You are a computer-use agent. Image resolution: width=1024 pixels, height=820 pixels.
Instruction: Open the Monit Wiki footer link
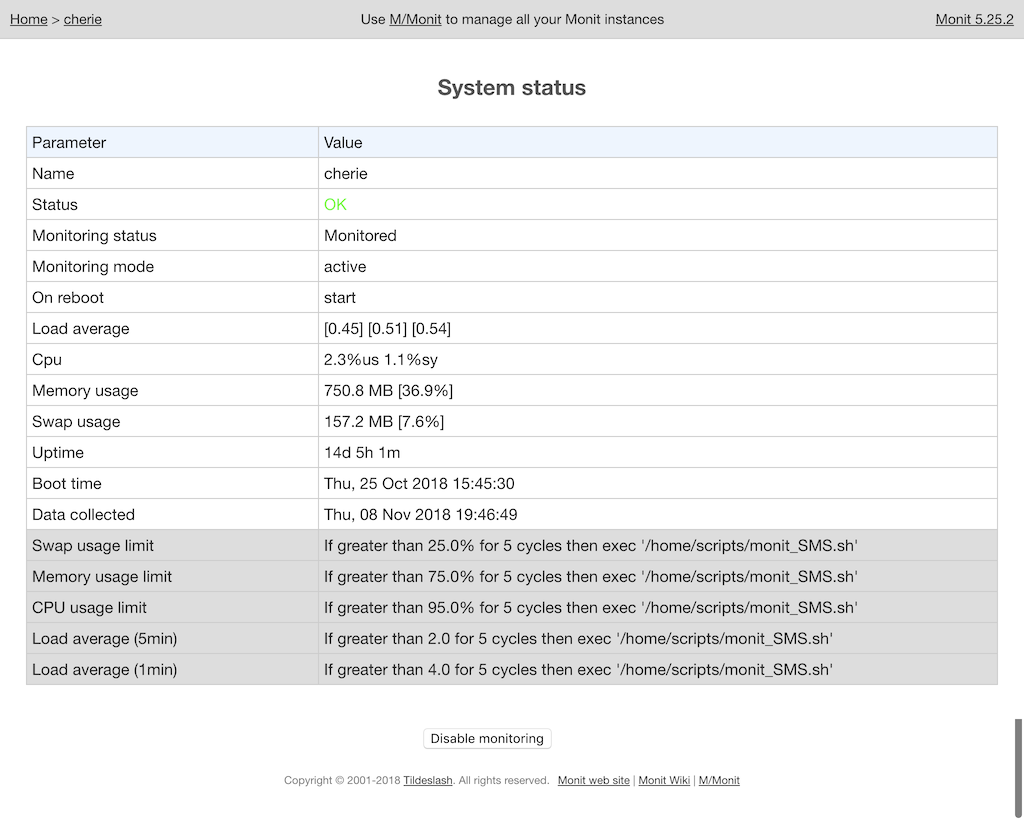(664, 780)
